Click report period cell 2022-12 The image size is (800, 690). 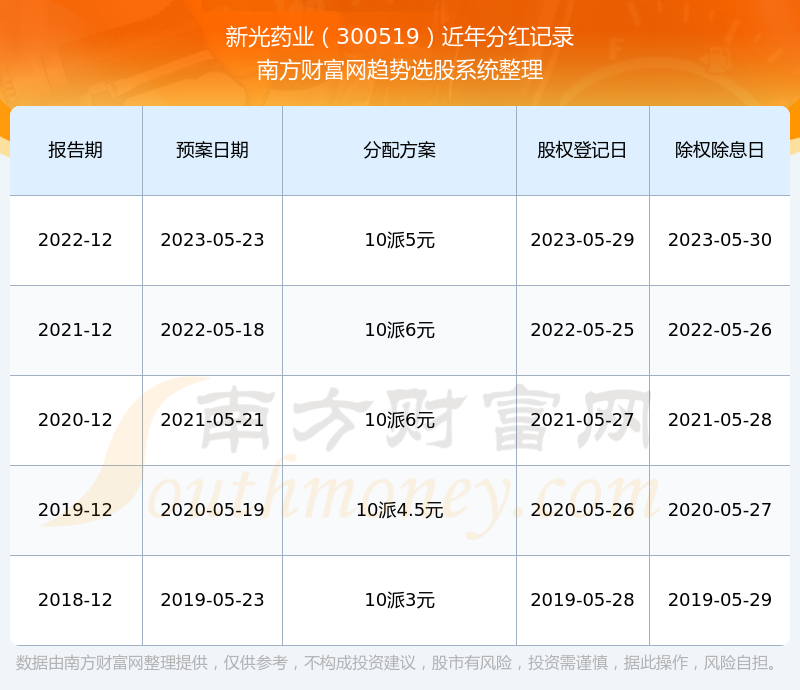(x=76, y=240)
